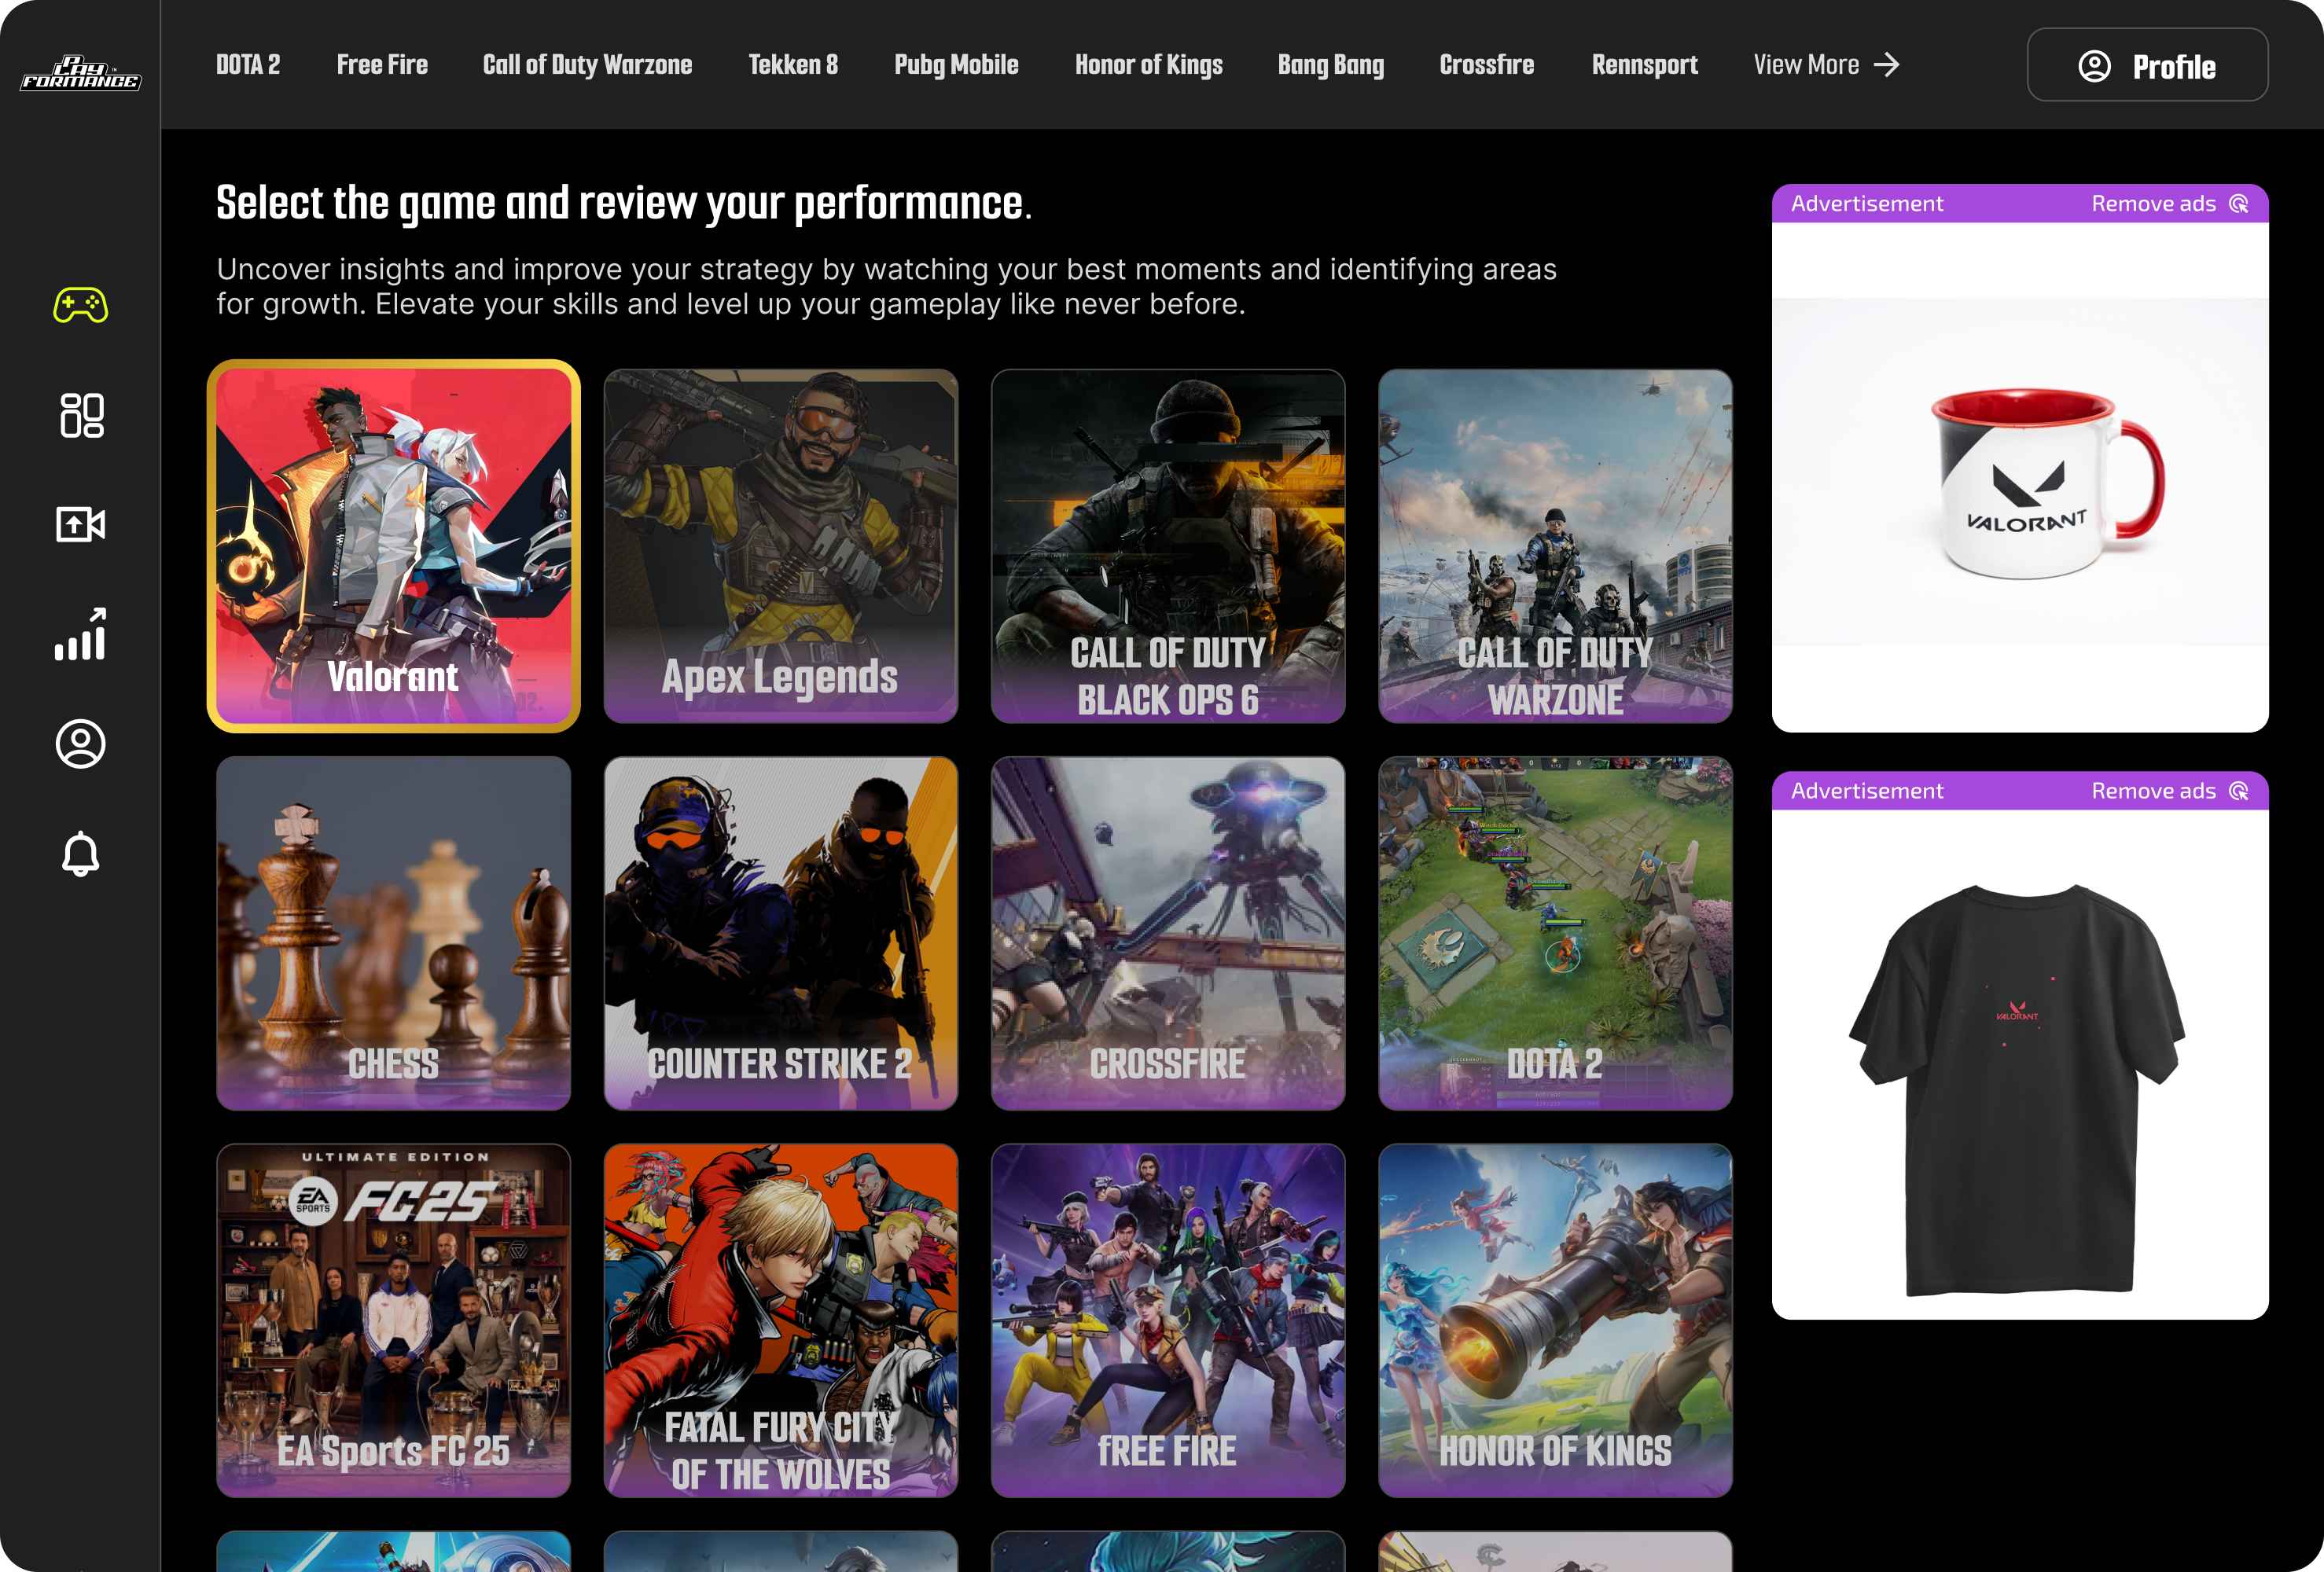The height and width of the screenshot is (1572, 2324).
Task: Open the Profile button
Action: (2146, 65)
